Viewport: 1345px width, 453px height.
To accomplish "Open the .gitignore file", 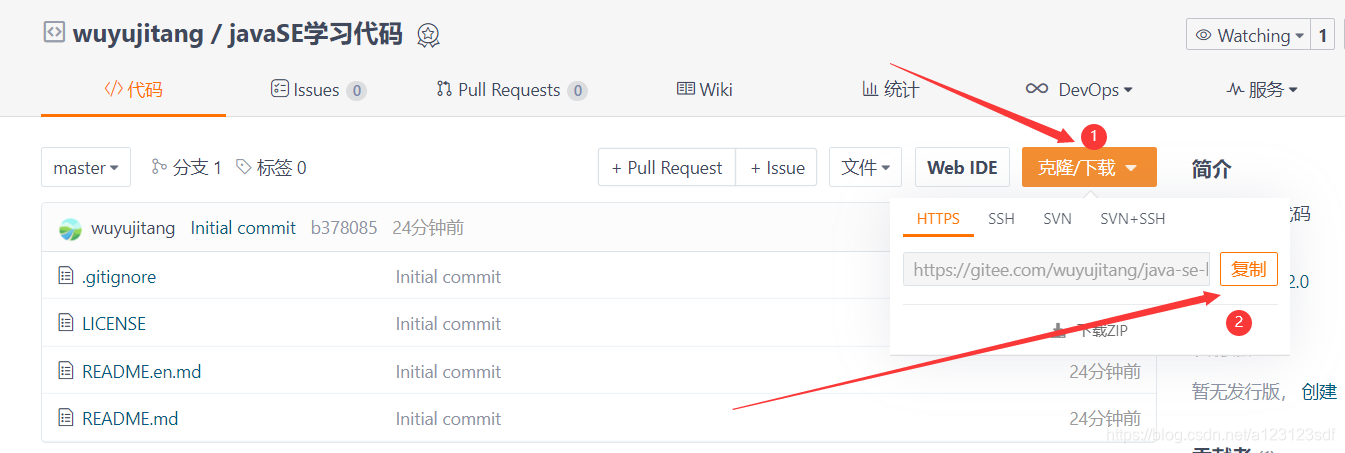I will (119, 277).
